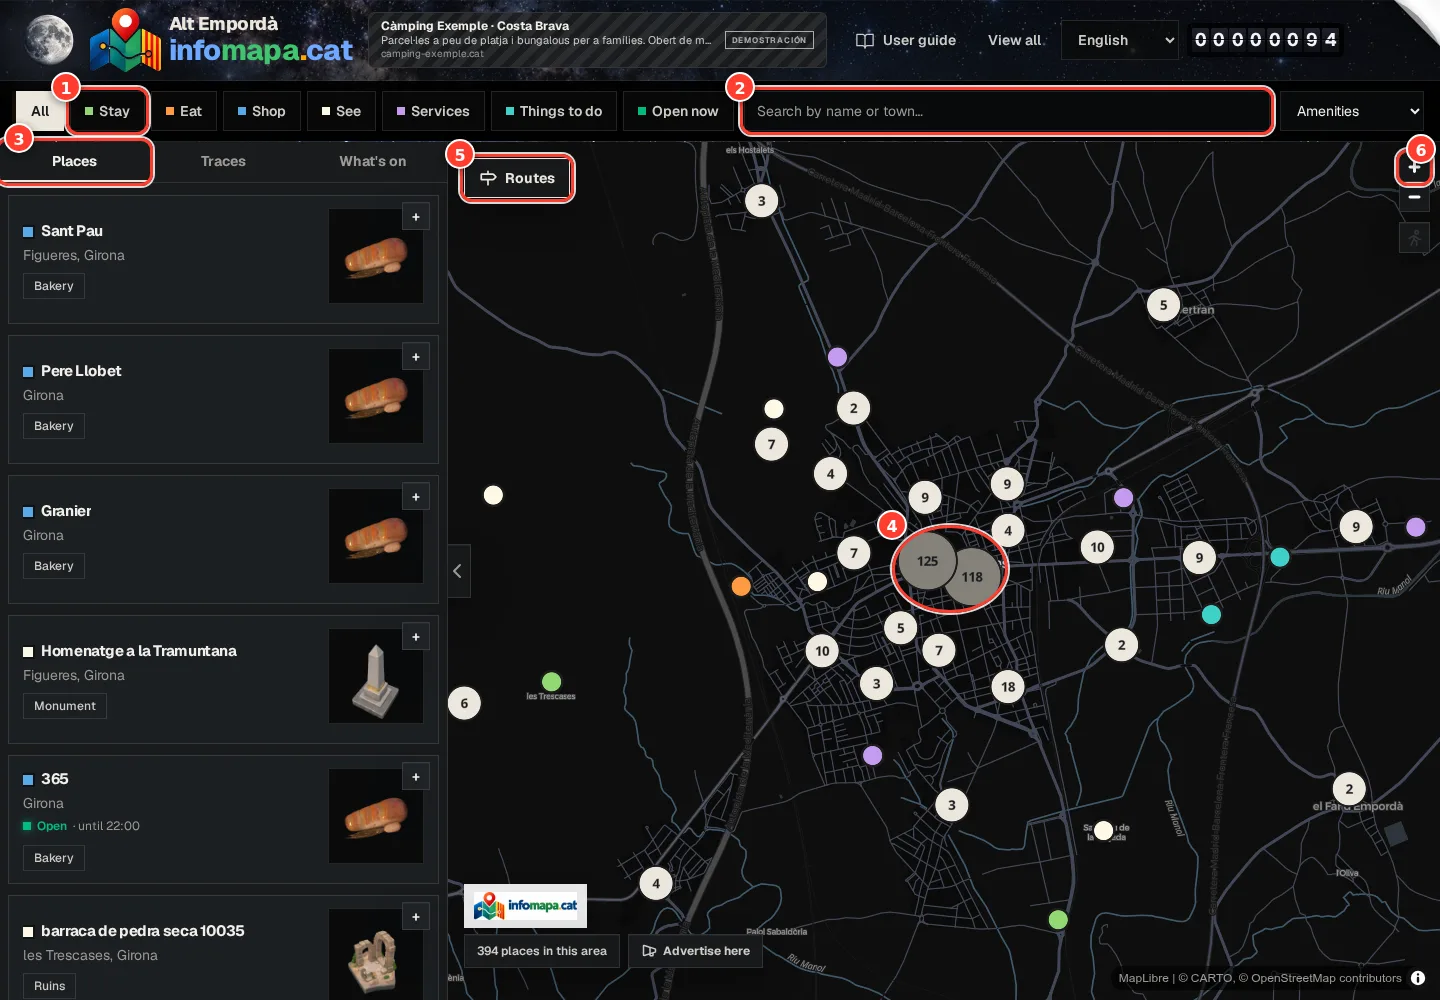Screen dimensions: 1440x1000
Task: Focus the Search by name or town field
Action: click(x=1006, y=111)
